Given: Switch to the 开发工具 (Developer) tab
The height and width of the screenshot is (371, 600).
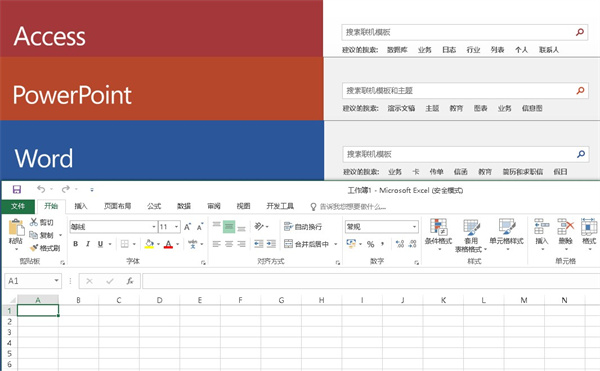Looking at the screenshot, I should (280, 206).
